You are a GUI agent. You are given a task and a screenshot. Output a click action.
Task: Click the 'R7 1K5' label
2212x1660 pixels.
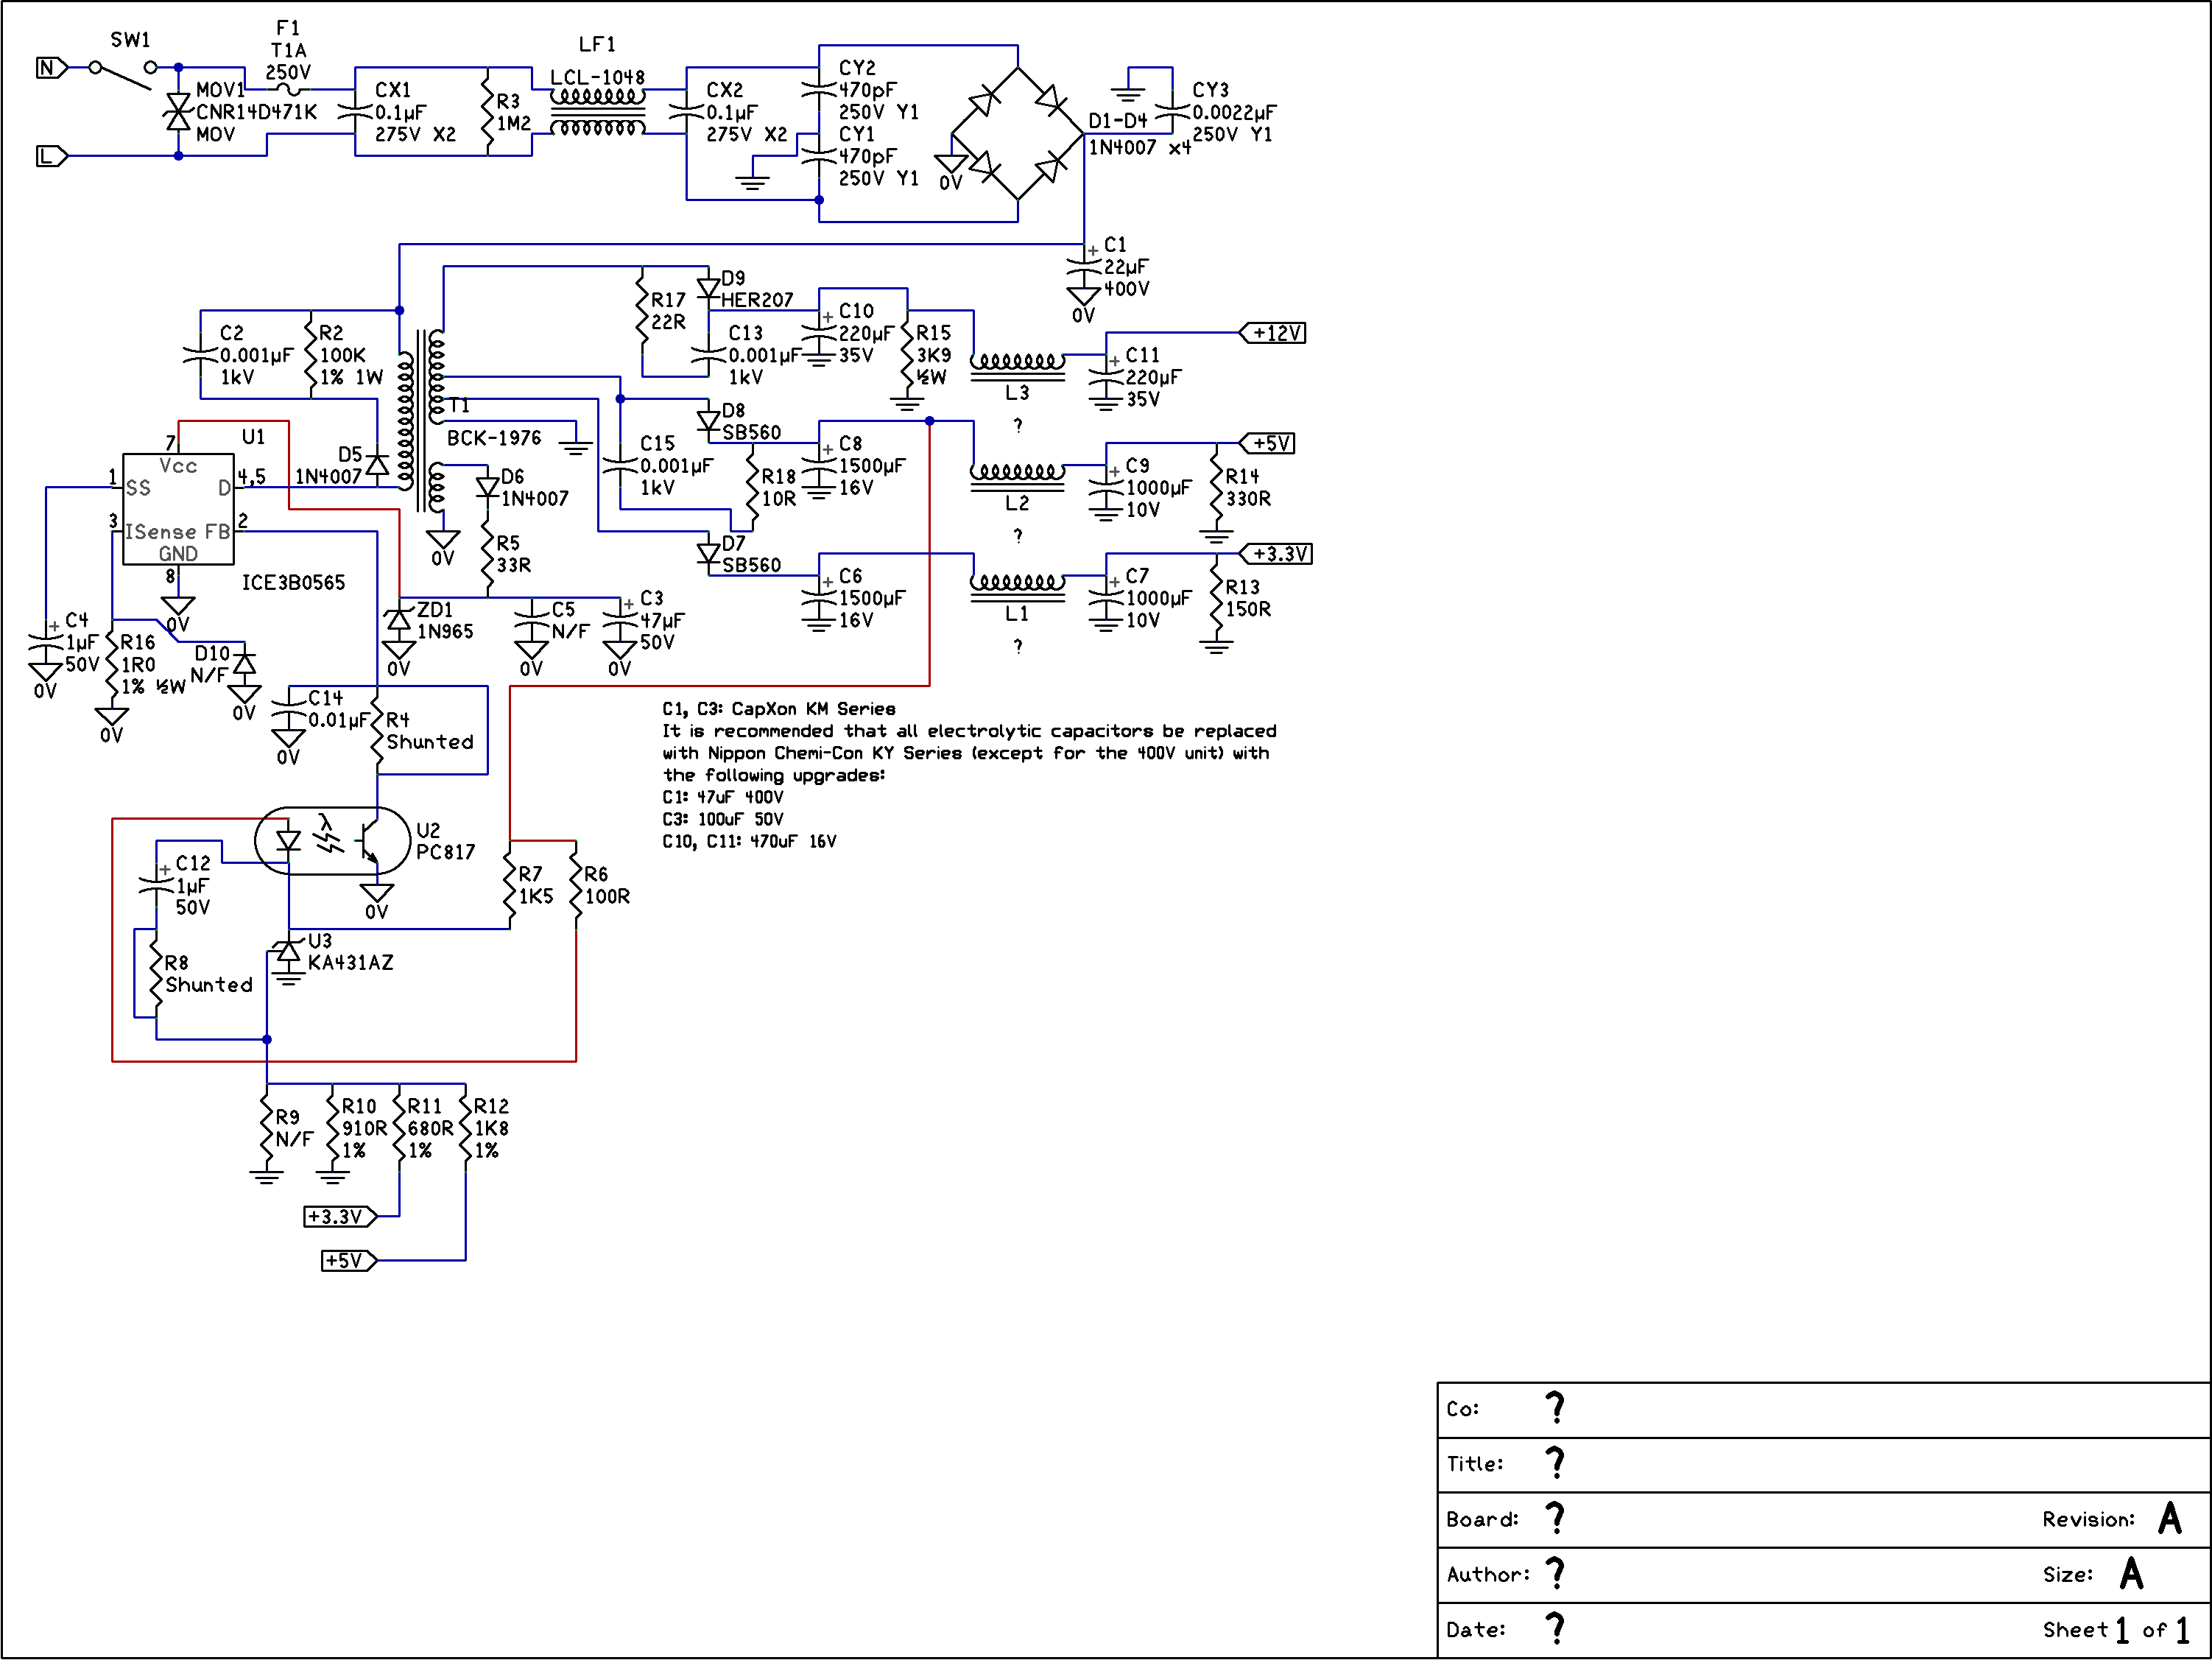click(x=536, y=885)
